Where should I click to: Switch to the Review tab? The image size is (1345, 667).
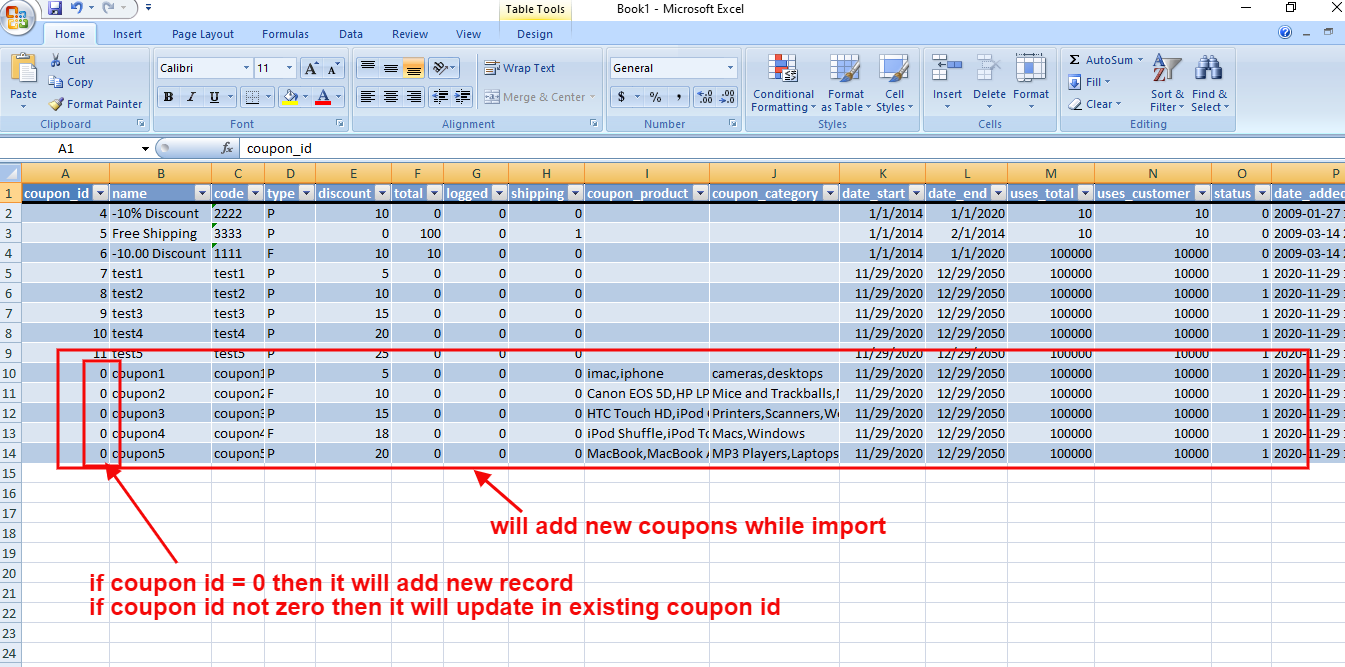(x=410, y=34)
